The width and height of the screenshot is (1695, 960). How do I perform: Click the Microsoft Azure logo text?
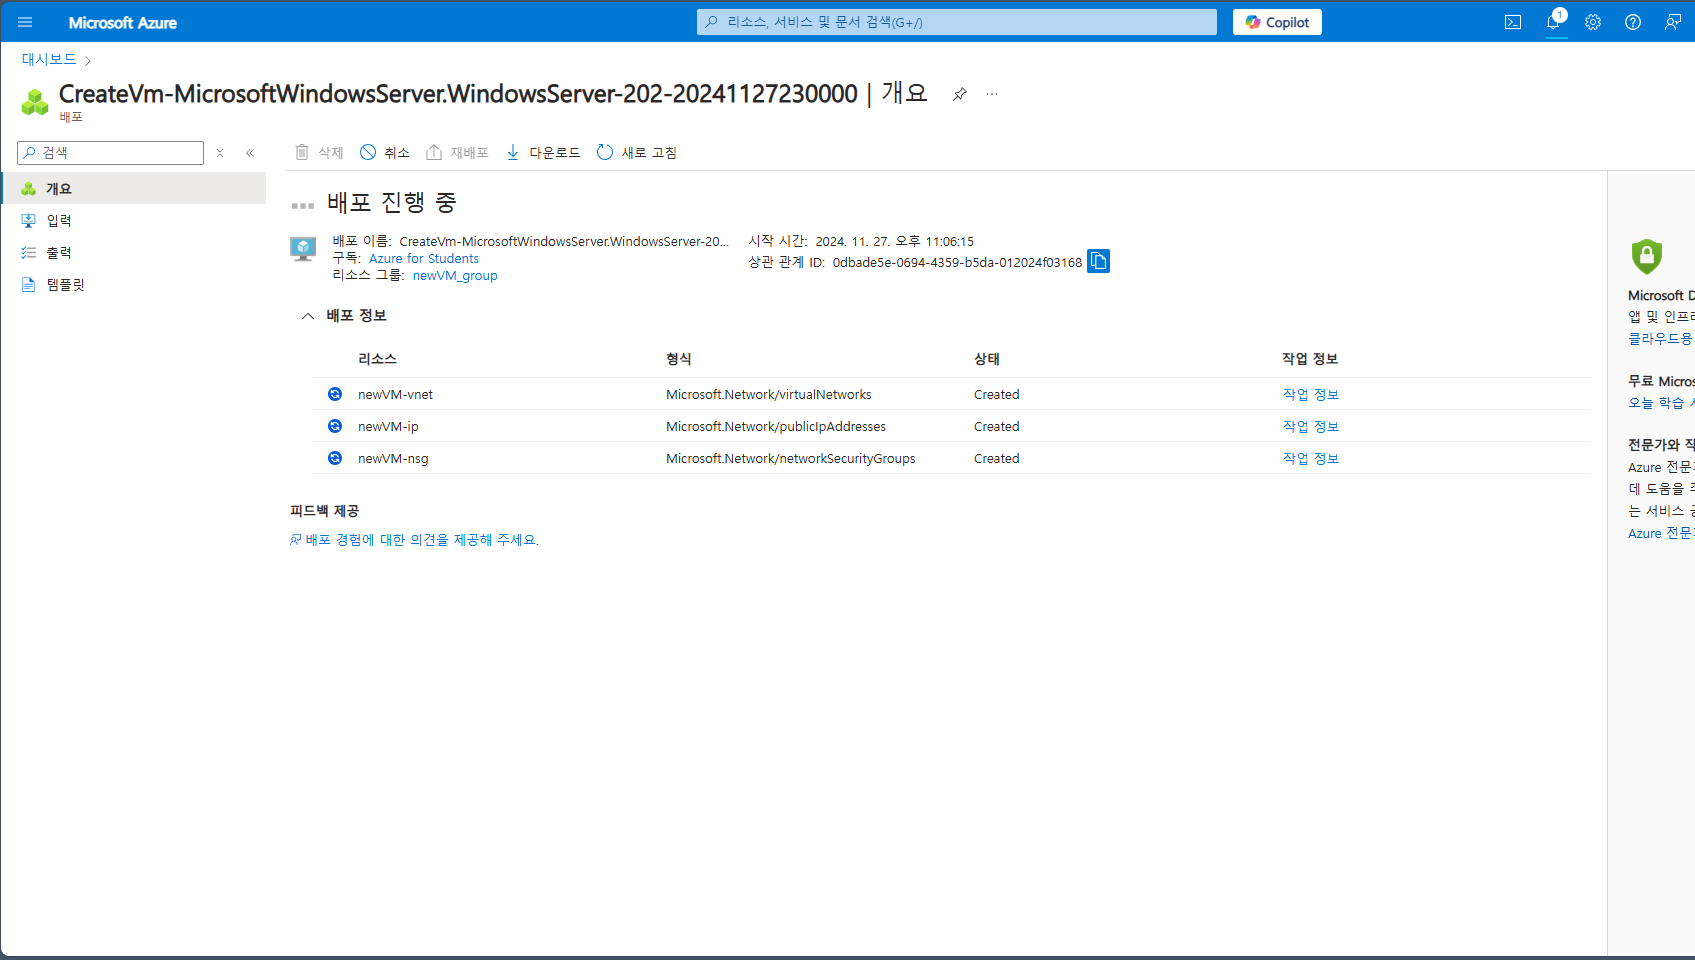[122, 22]
